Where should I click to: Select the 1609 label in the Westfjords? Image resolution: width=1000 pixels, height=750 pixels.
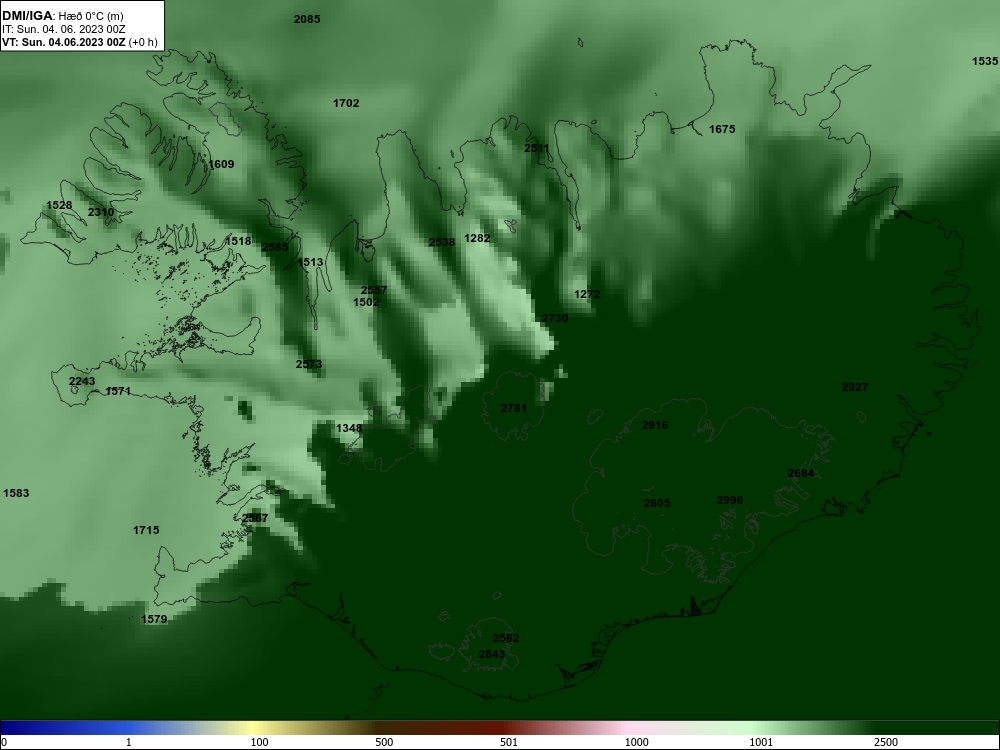221,165
